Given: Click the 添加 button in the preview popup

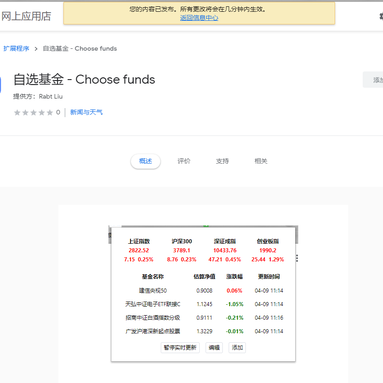Looking at the screenshot, I should [x=237, y=347].
